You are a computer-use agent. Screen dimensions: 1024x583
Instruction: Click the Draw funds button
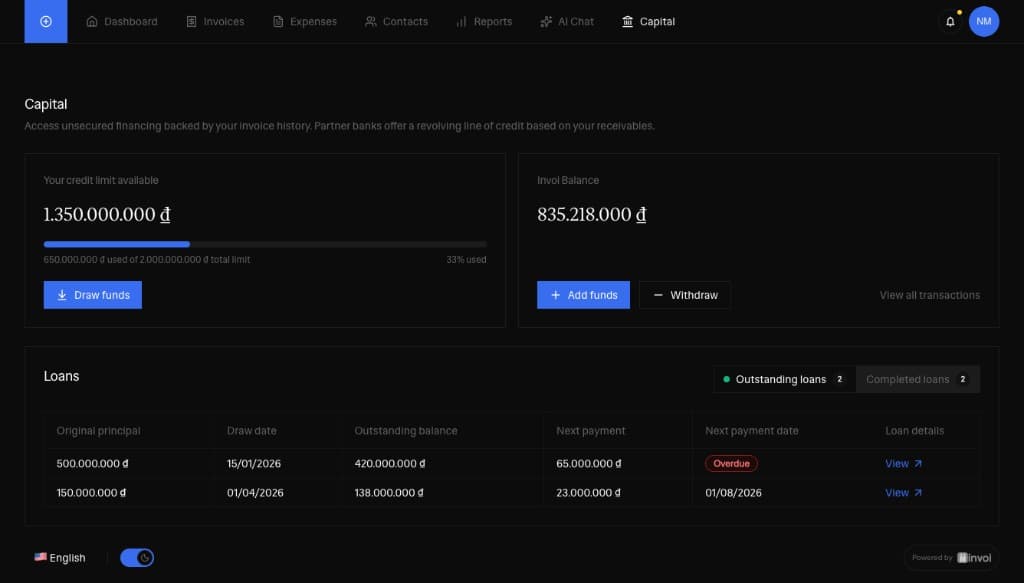coord(93,295)
